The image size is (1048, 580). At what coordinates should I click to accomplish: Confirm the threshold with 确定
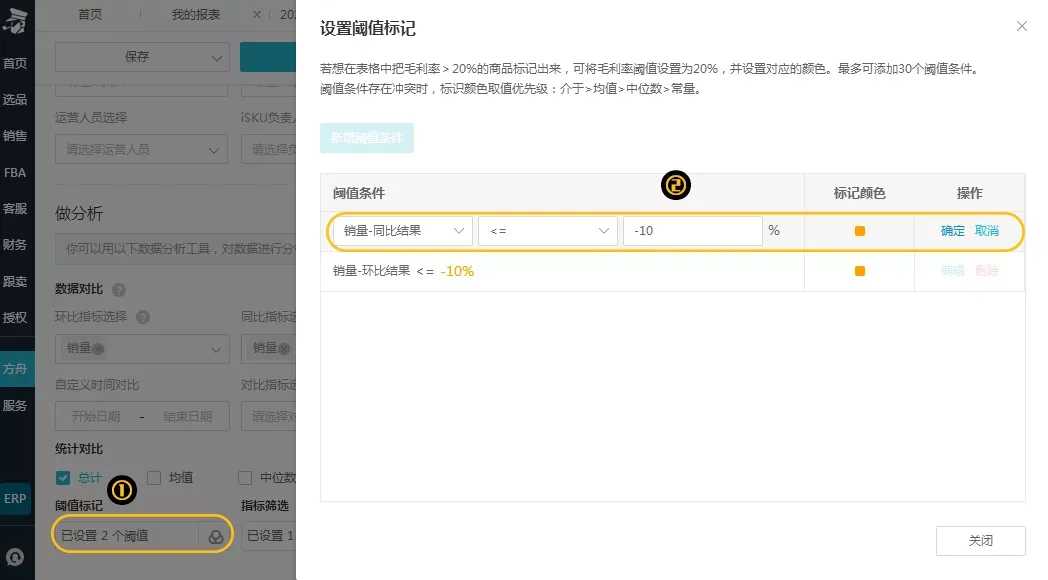point(952,231)
